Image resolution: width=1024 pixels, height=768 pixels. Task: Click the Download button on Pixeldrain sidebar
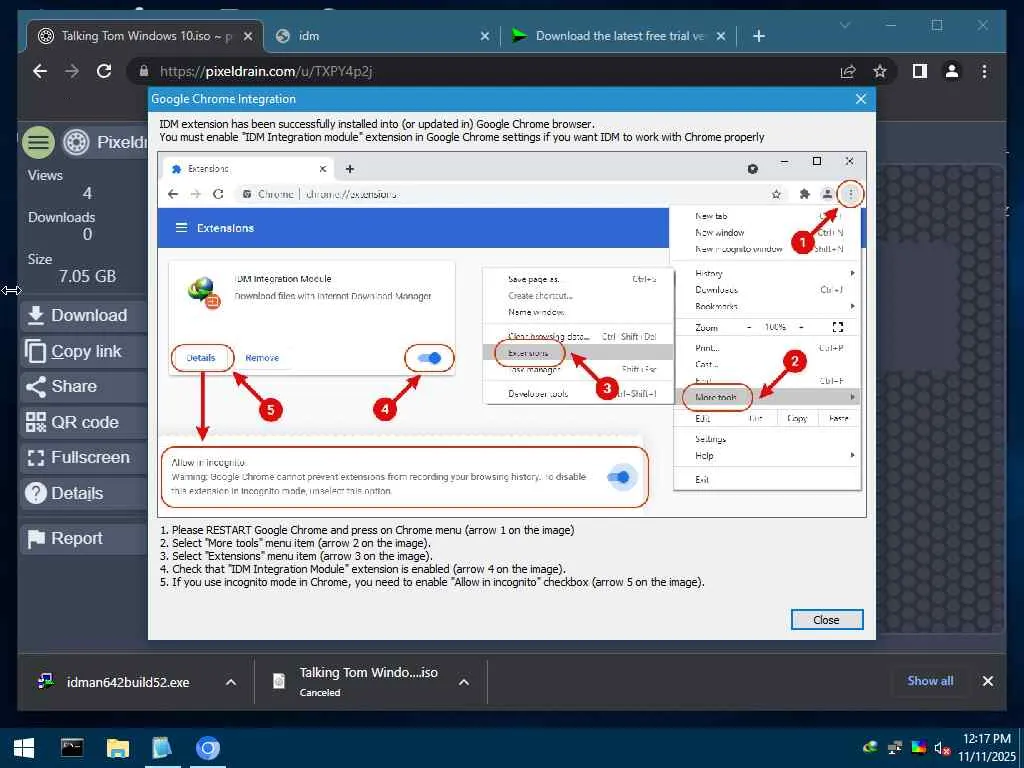pos(84,315)
